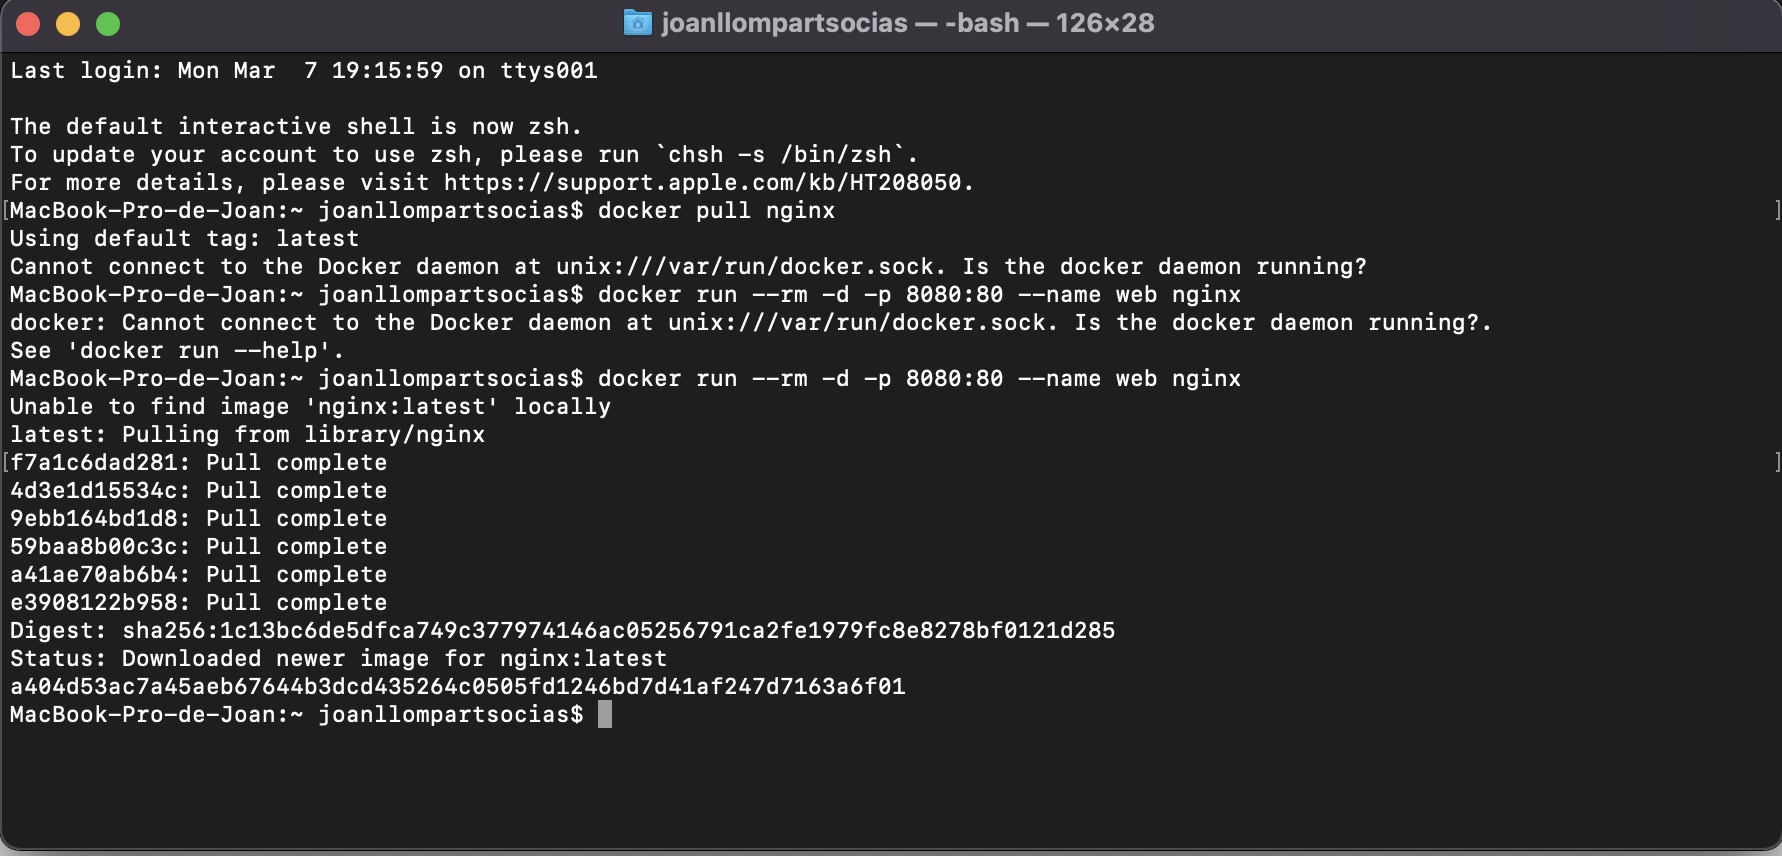The image size is (1782, 856).
Task: Click the 'Status: Downloaded newer image' line
Action: [x=338, y=658]
